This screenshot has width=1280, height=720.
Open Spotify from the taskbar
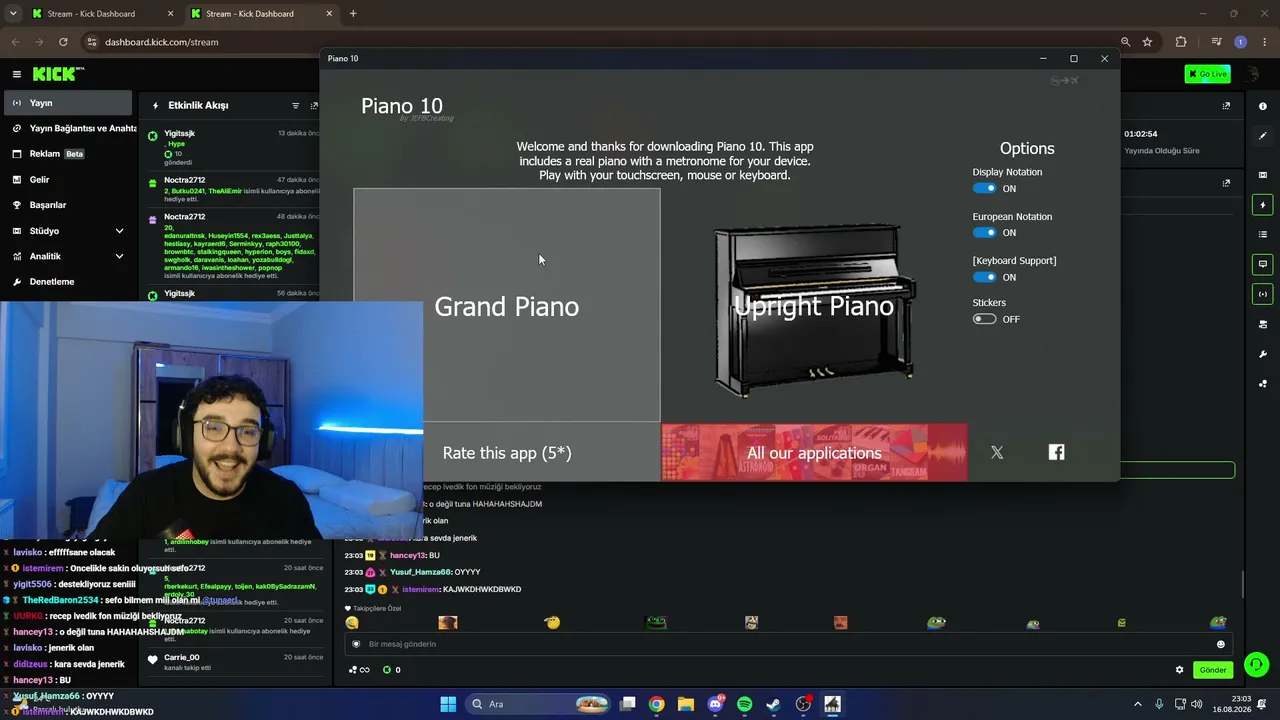[x=744, y=704]
